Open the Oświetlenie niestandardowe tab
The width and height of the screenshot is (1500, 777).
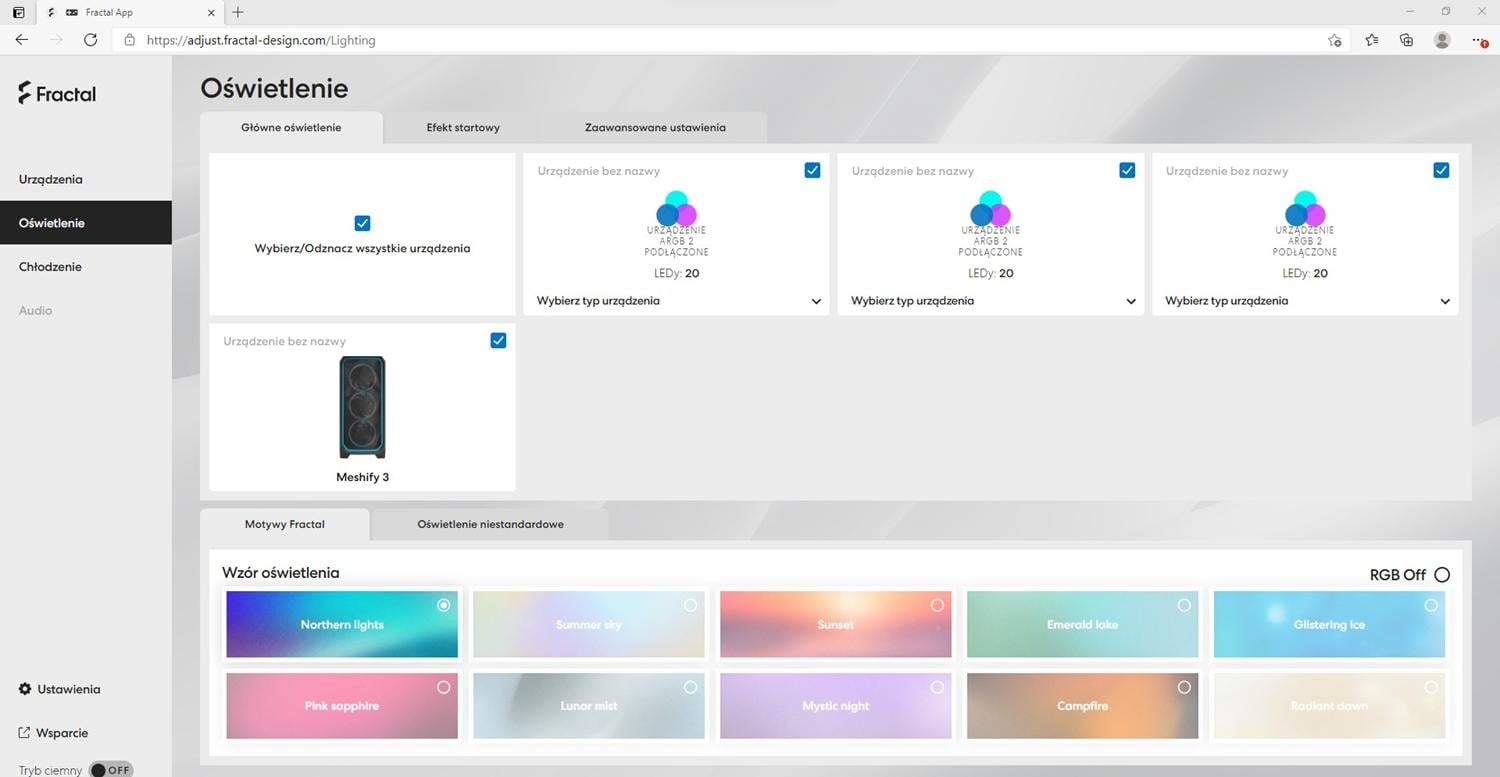click(x=490, y=524)
